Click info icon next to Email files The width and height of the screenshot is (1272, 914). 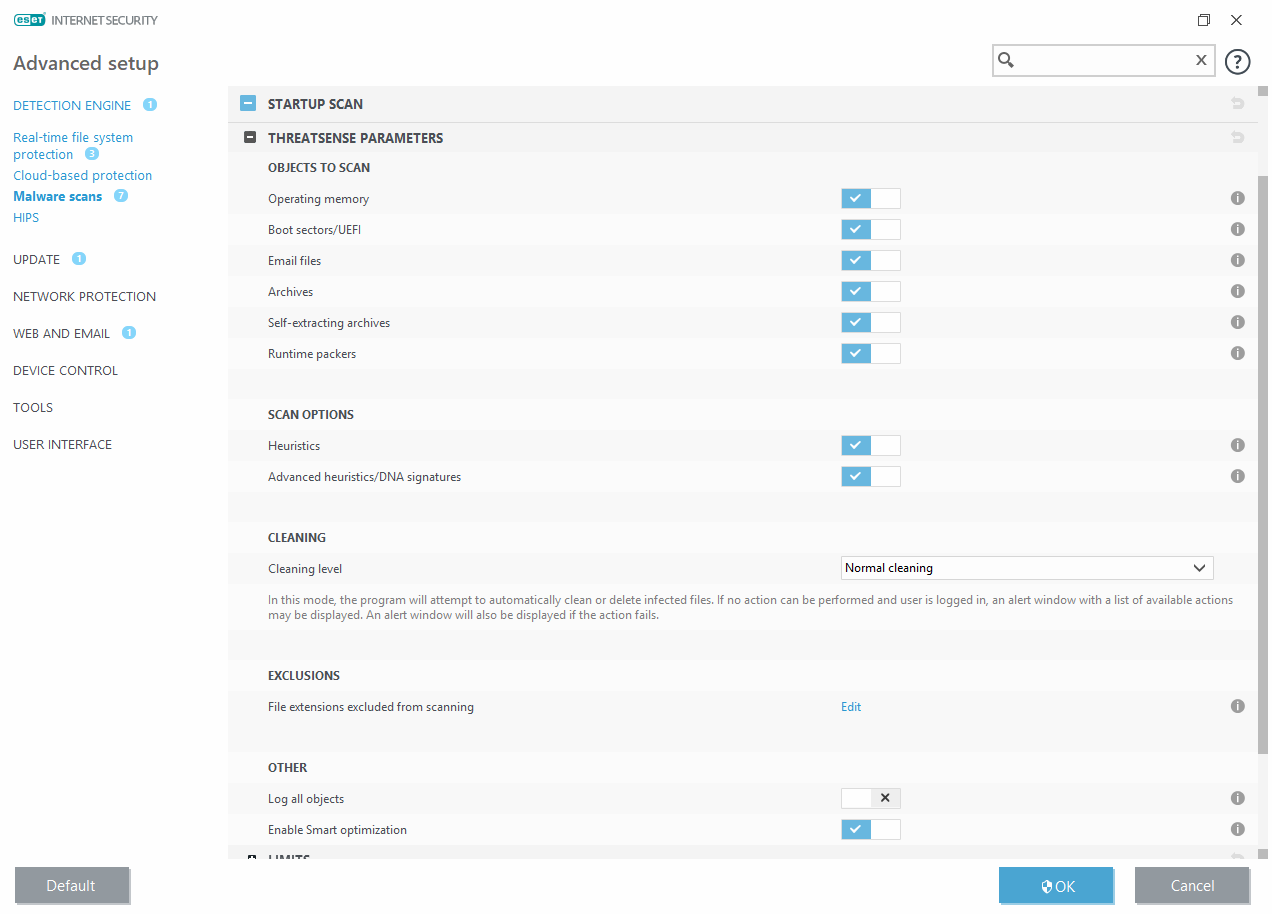coord(1237,261)
